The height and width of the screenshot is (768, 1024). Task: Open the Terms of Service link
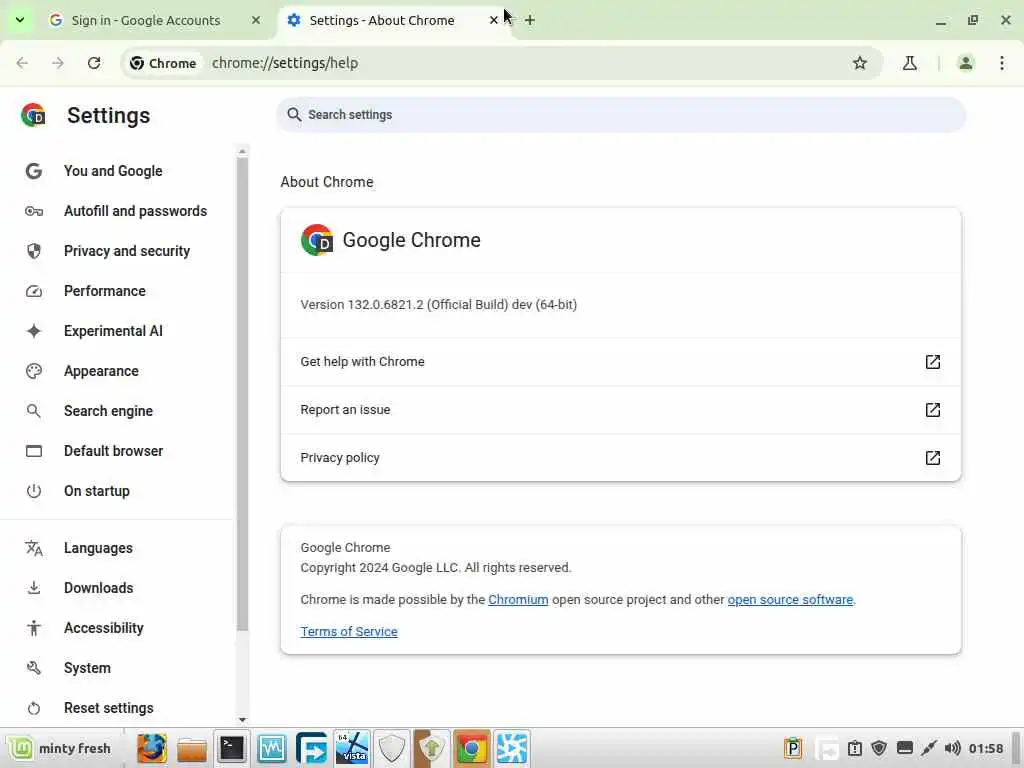point(349,632)
